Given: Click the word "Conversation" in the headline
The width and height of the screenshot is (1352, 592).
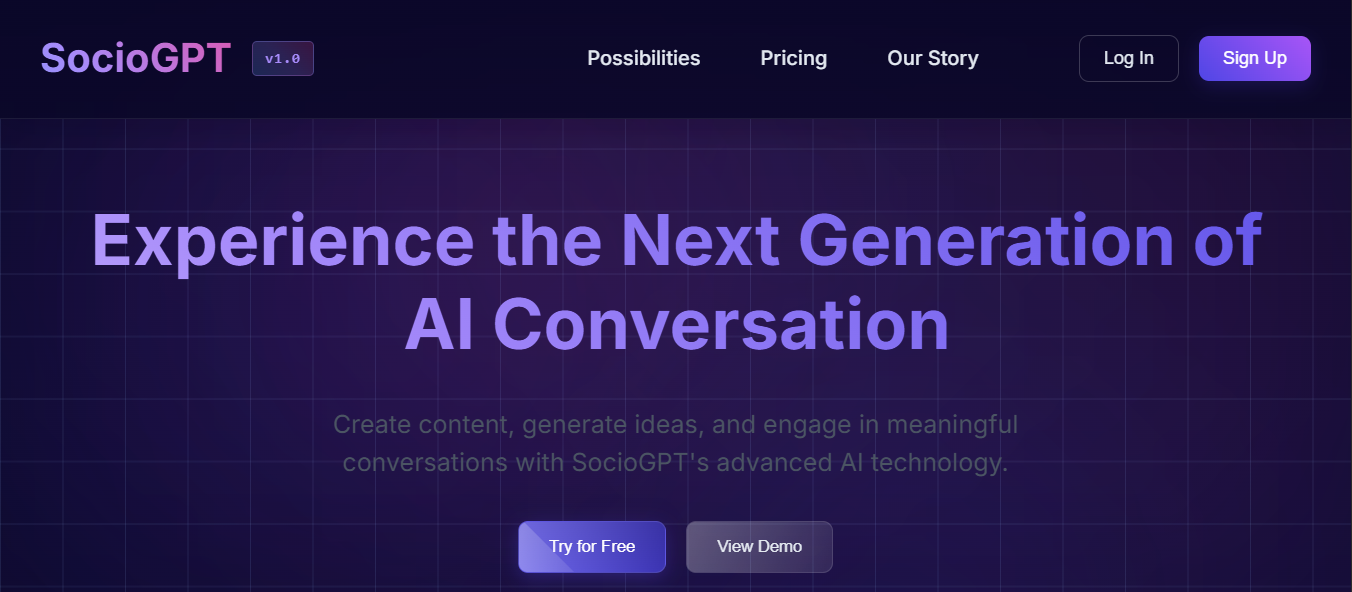Looking at the screenshot, I should (720, 324).
